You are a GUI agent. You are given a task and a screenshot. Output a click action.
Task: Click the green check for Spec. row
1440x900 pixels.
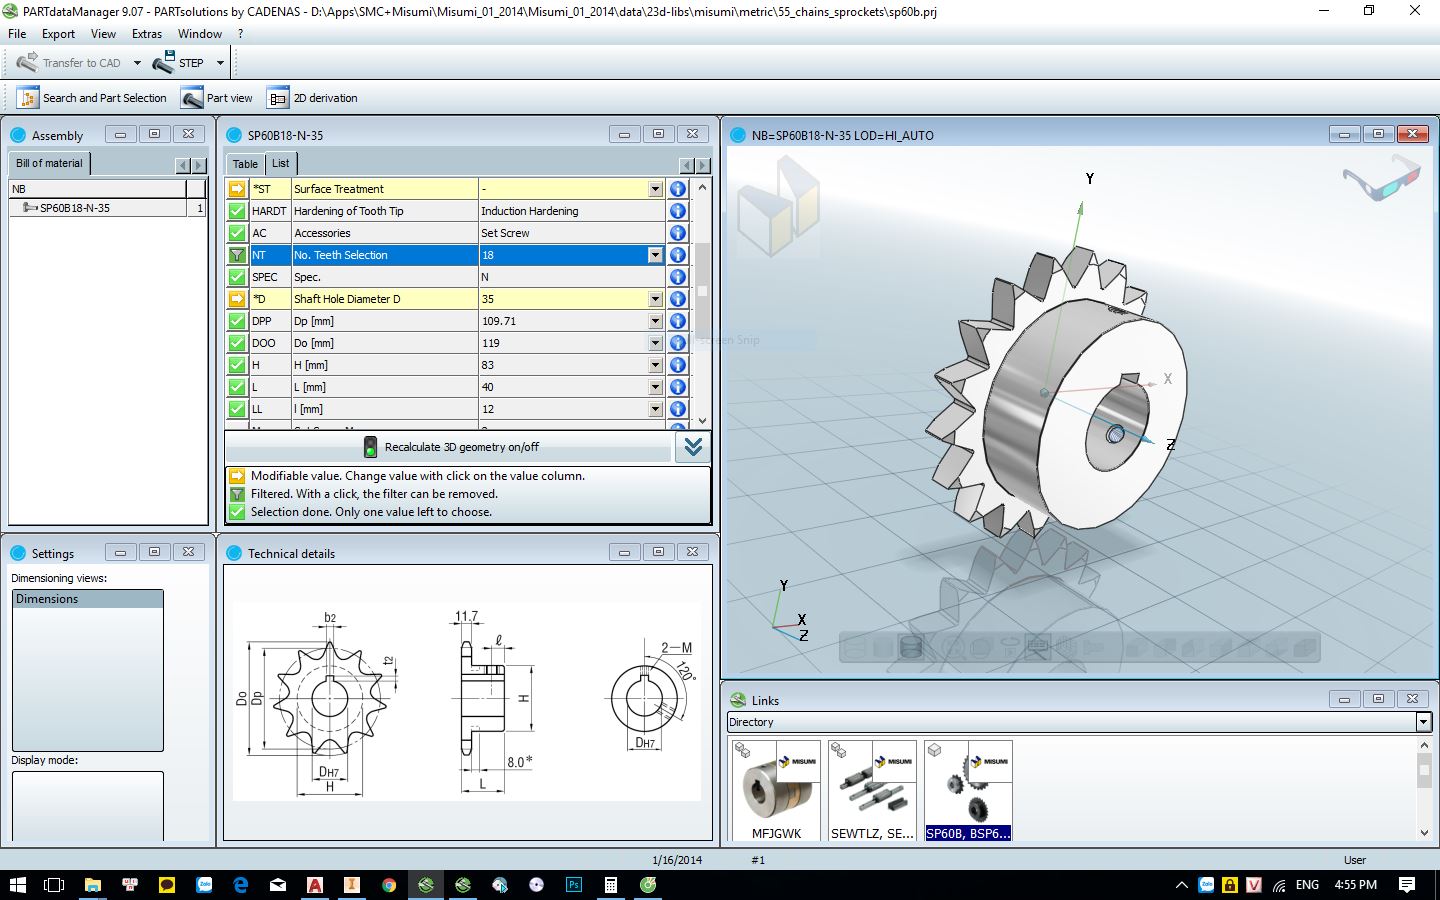pos(237,277)
